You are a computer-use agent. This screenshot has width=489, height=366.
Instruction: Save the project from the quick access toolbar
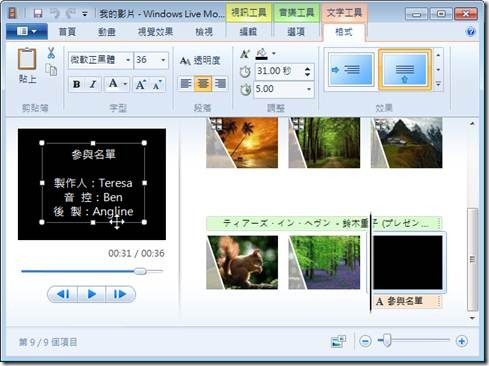pos(38,13)
